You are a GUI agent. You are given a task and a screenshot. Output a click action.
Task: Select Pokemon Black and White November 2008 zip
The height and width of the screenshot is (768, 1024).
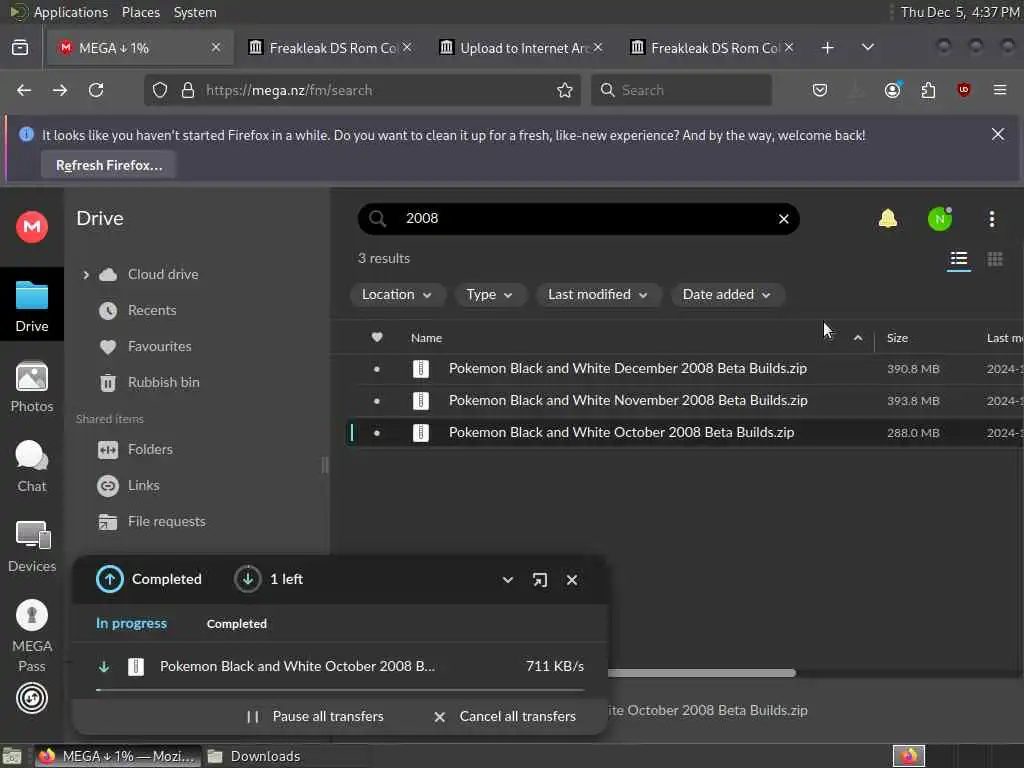pyautogui.click(x=628, y=401)
